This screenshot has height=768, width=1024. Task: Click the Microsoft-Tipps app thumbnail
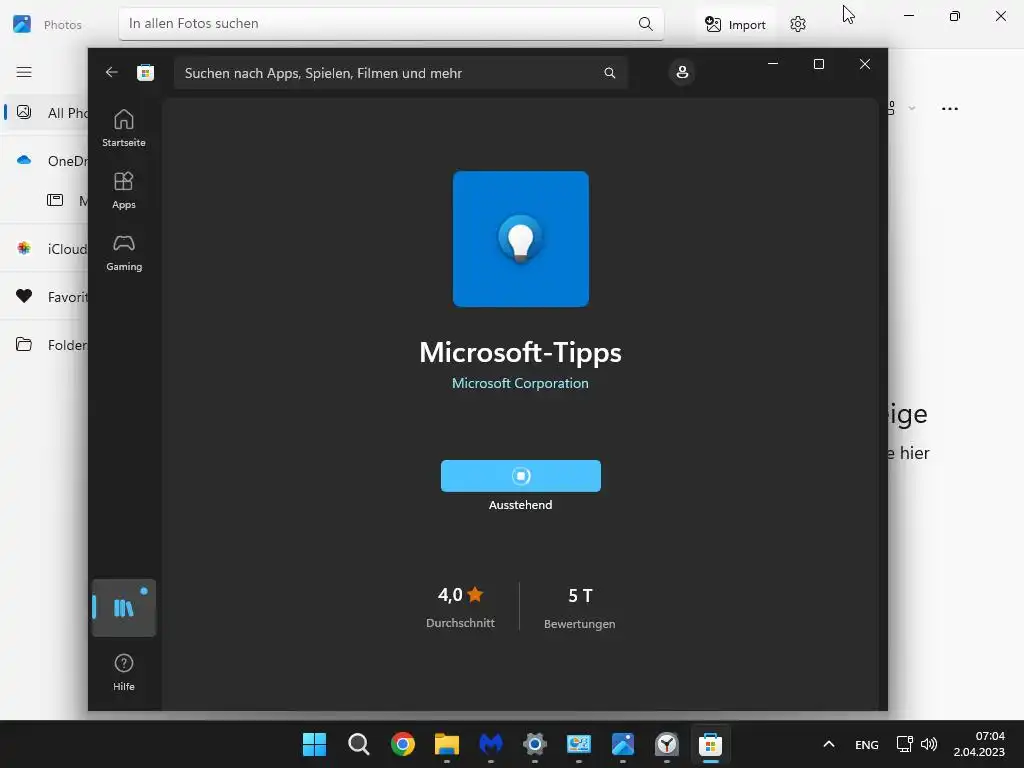click(x=520, y=239)
